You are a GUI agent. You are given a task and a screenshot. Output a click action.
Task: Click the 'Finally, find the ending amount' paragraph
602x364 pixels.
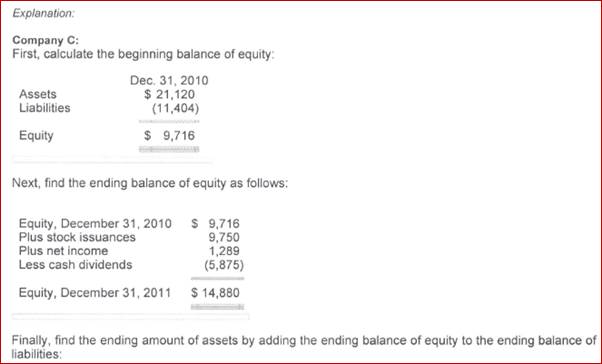pyautogui.click(x=304, y=347)
